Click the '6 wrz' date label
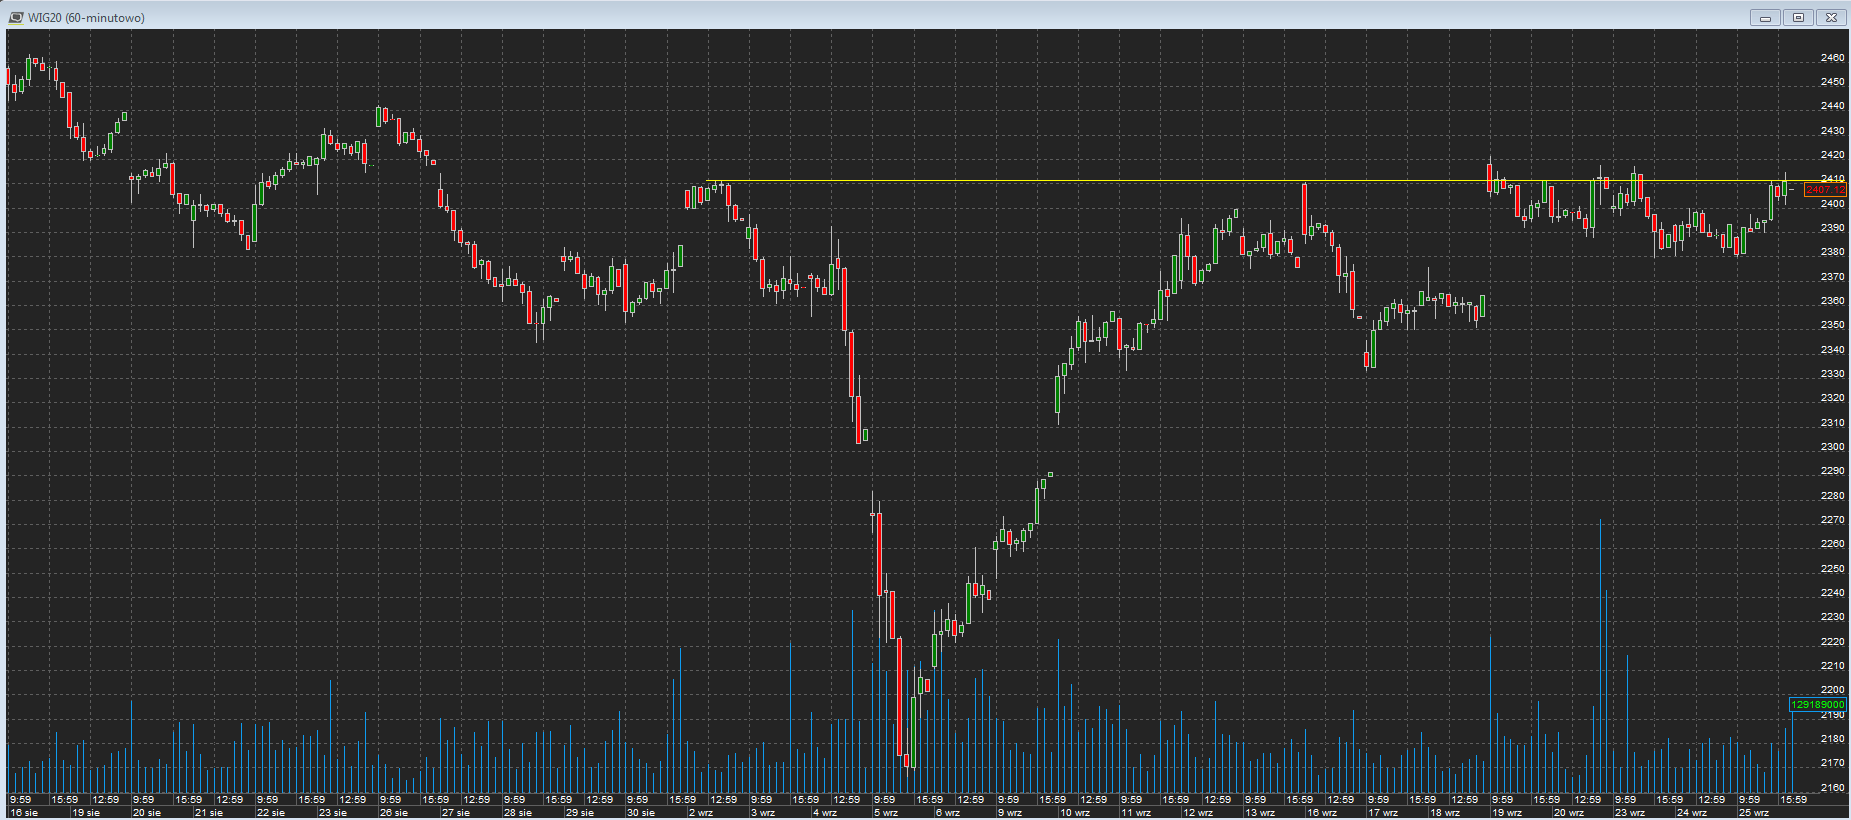The image size is (1851, 820). [x=948, y=813]
